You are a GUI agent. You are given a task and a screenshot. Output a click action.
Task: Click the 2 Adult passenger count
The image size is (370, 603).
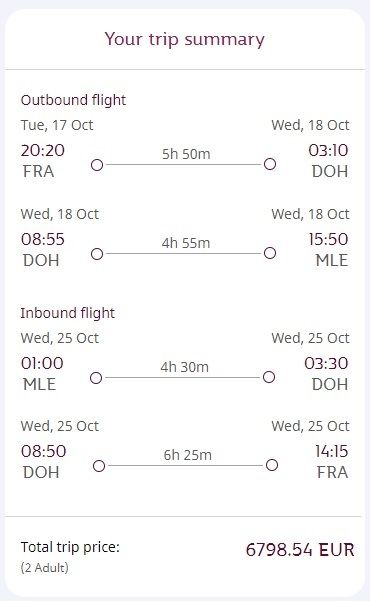tap(45, 568)
